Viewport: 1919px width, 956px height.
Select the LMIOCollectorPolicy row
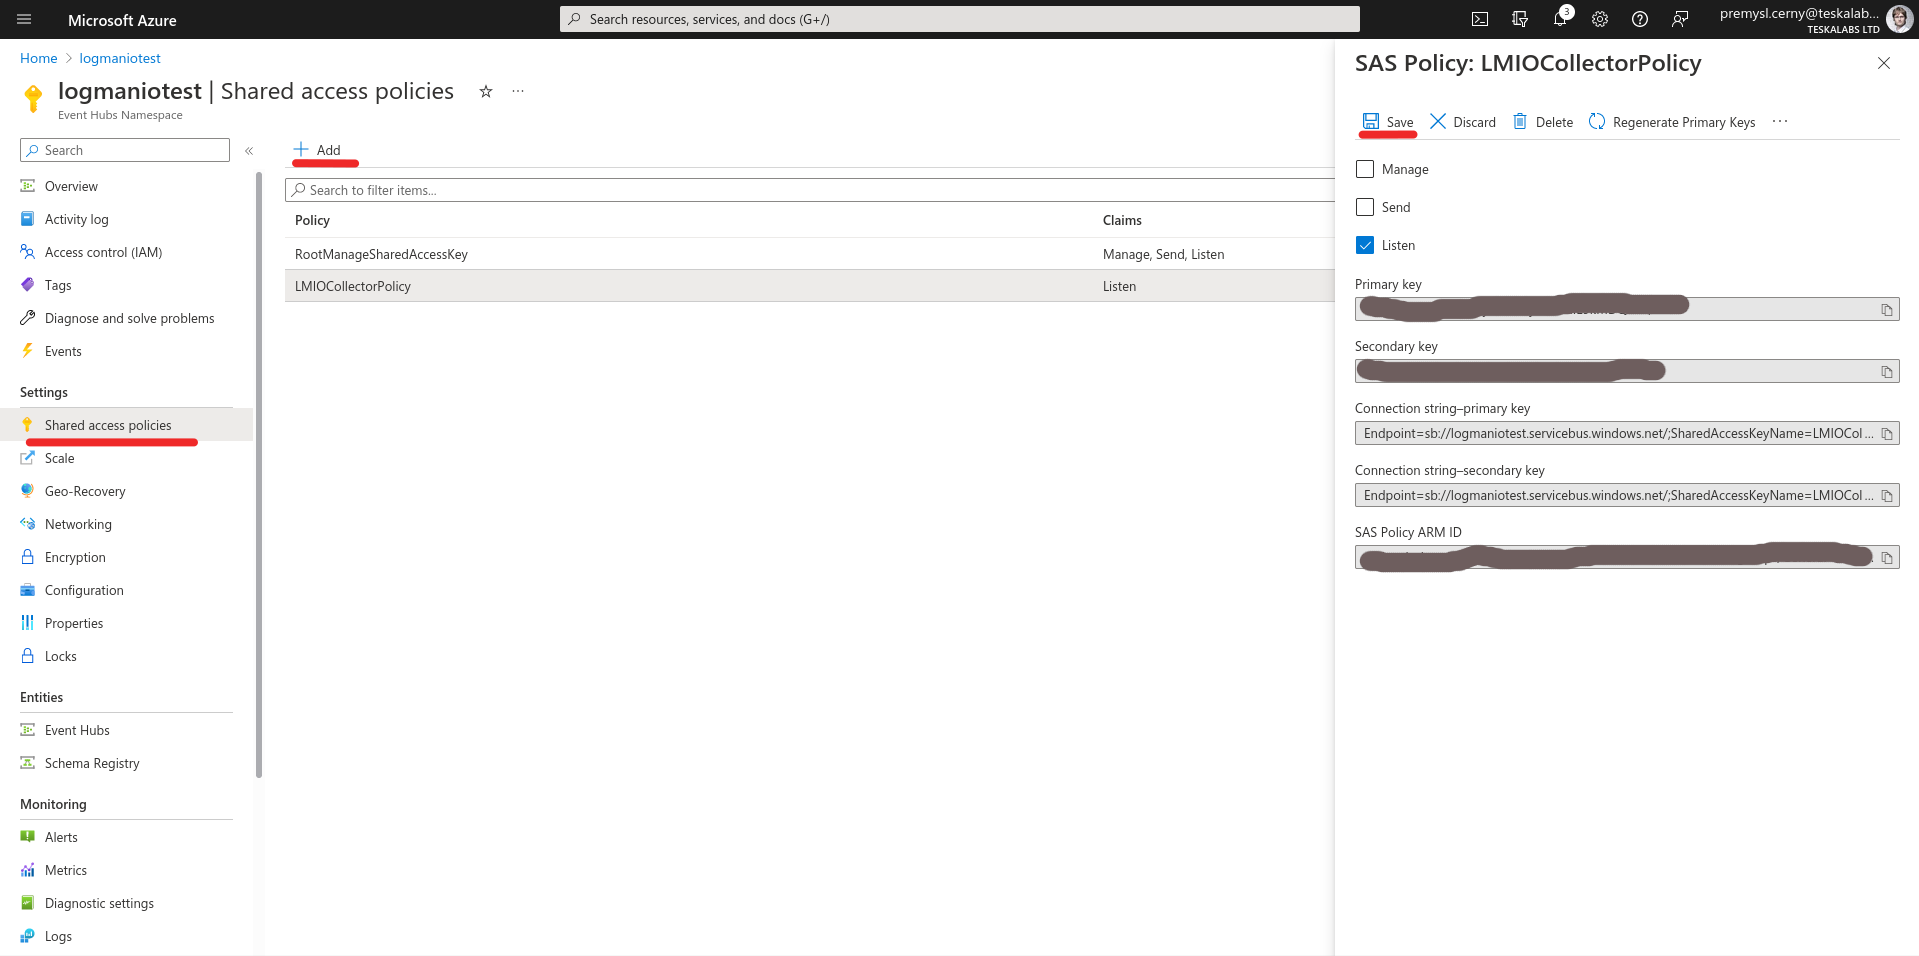click(x=810, y=286)
